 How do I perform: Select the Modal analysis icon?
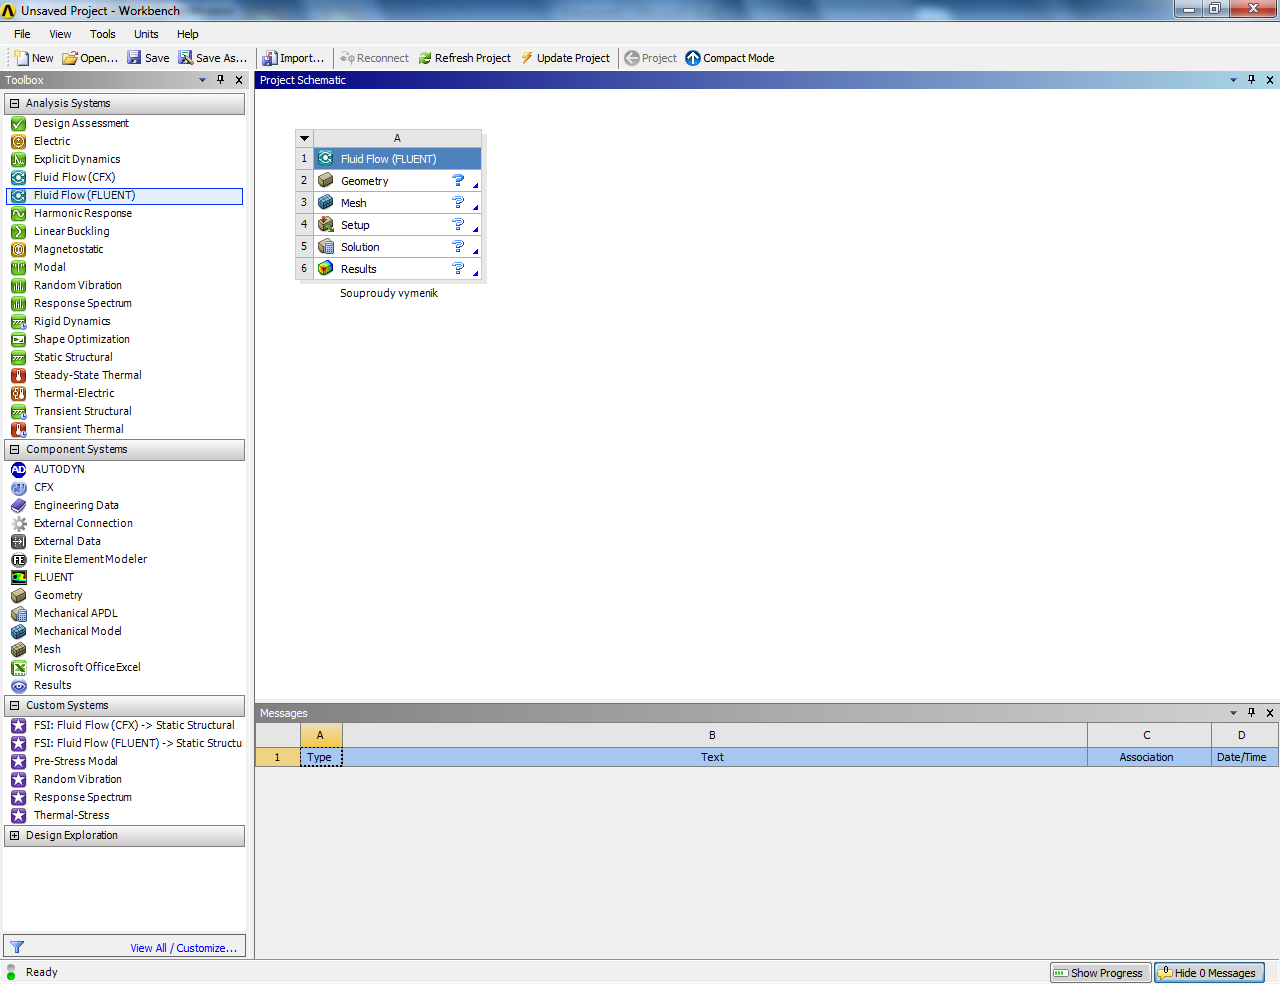[18, 267]
